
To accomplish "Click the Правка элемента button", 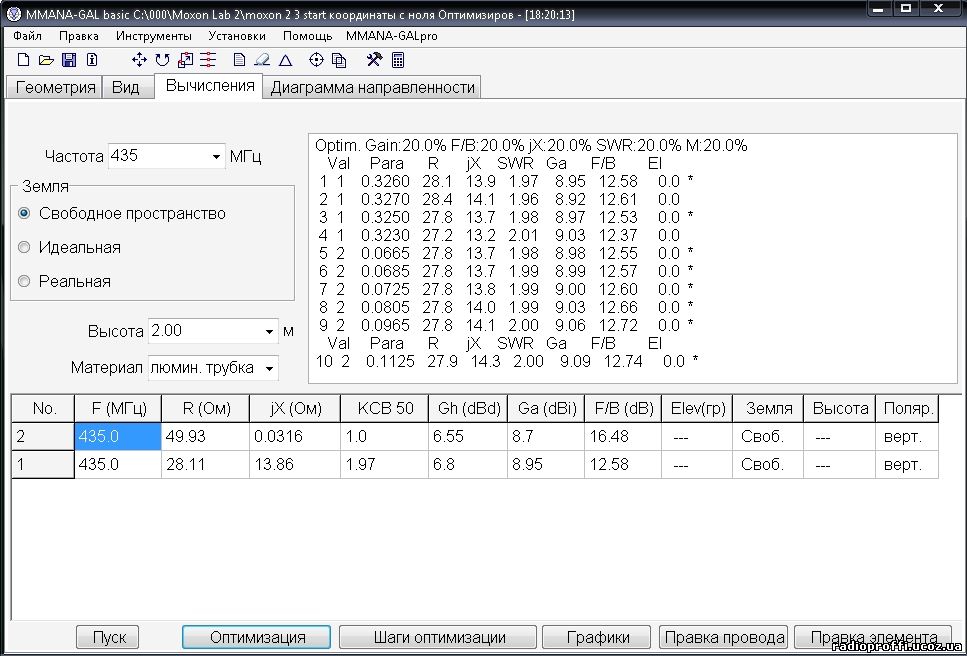I will click(873, 637).
